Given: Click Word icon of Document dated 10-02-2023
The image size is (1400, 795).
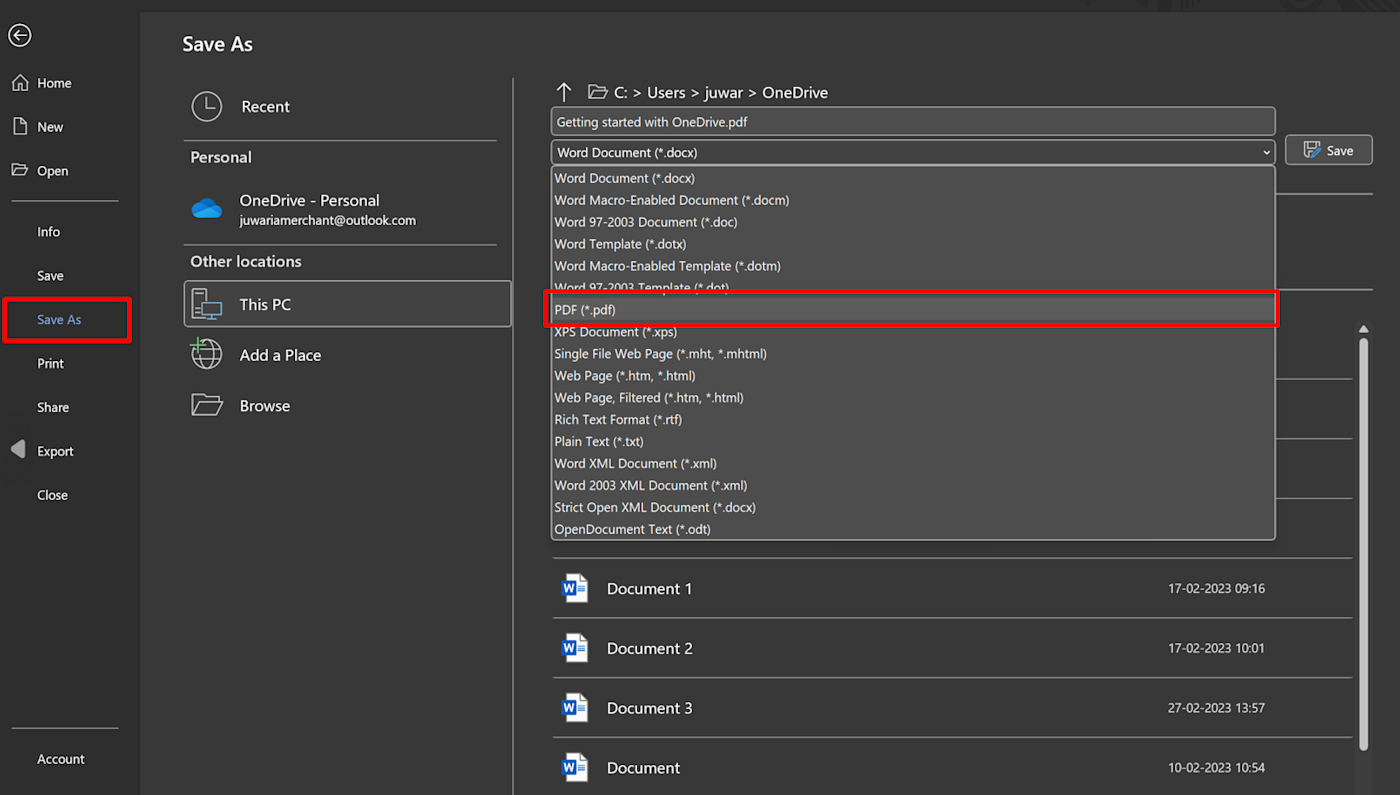Looking at the screenshot, I should 575,768.
